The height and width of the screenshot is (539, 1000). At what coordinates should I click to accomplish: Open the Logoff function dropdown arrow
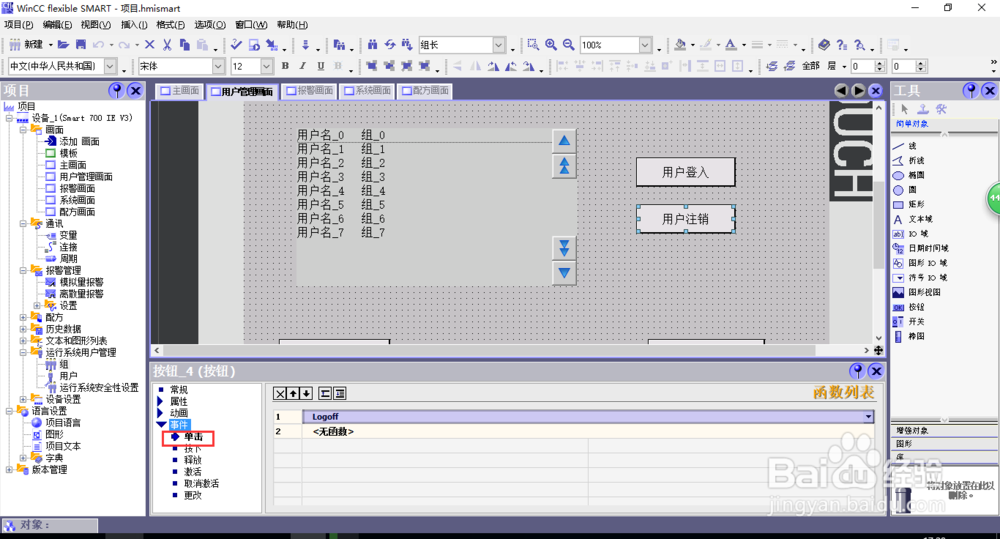(x=868, y=417)
